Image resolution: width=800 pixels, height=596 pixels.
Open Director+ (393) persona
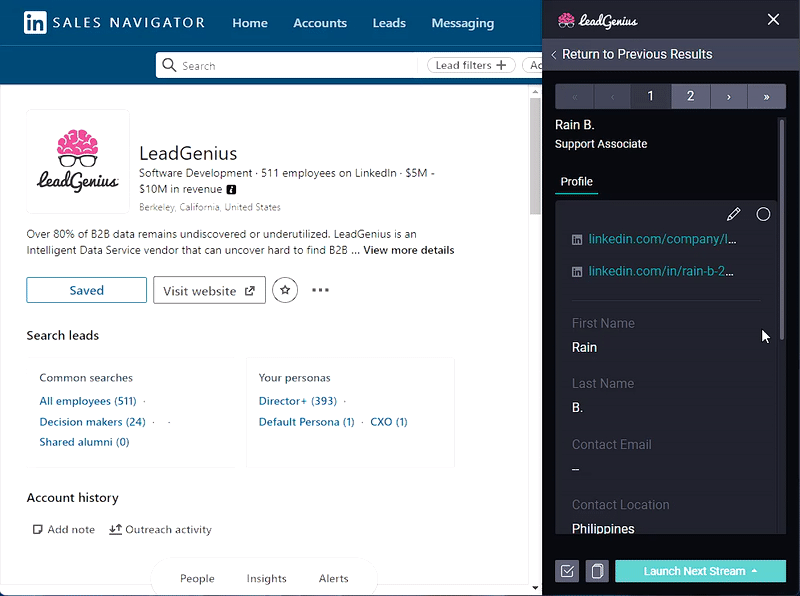tap(298, 401)
